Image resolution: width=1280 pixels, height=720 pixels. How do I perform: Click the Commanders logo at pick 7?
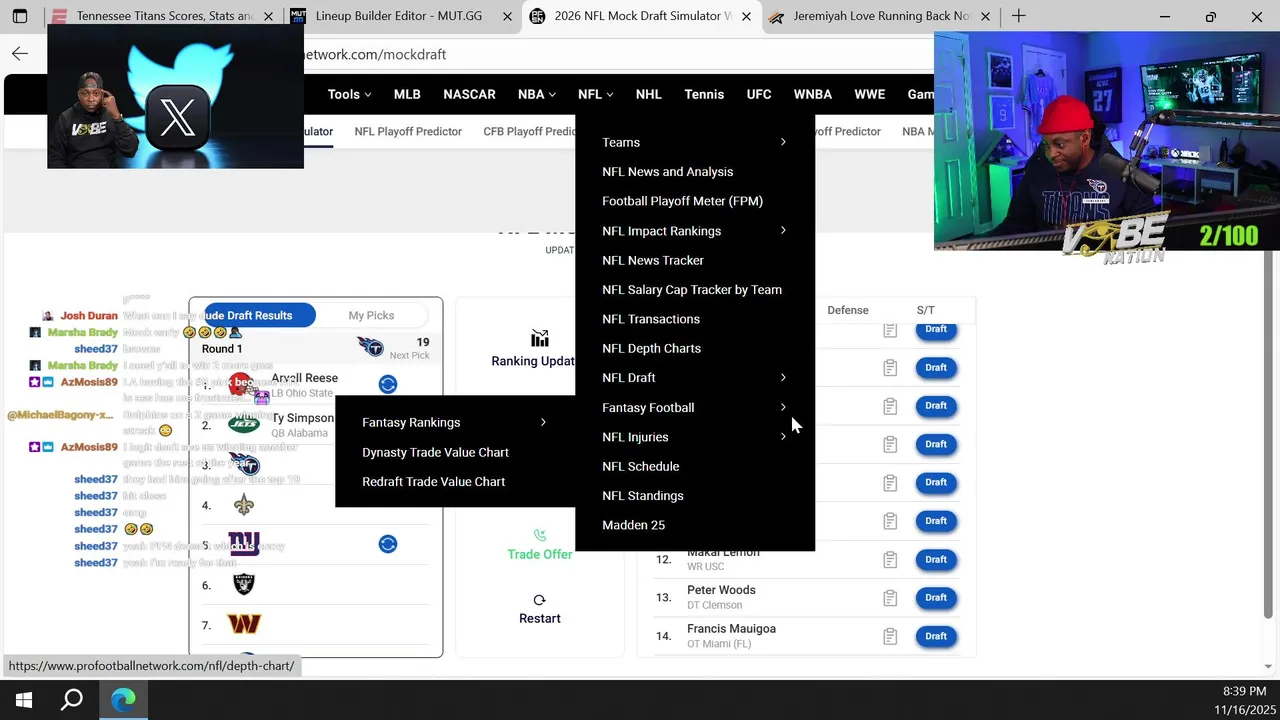click(244, 624)
